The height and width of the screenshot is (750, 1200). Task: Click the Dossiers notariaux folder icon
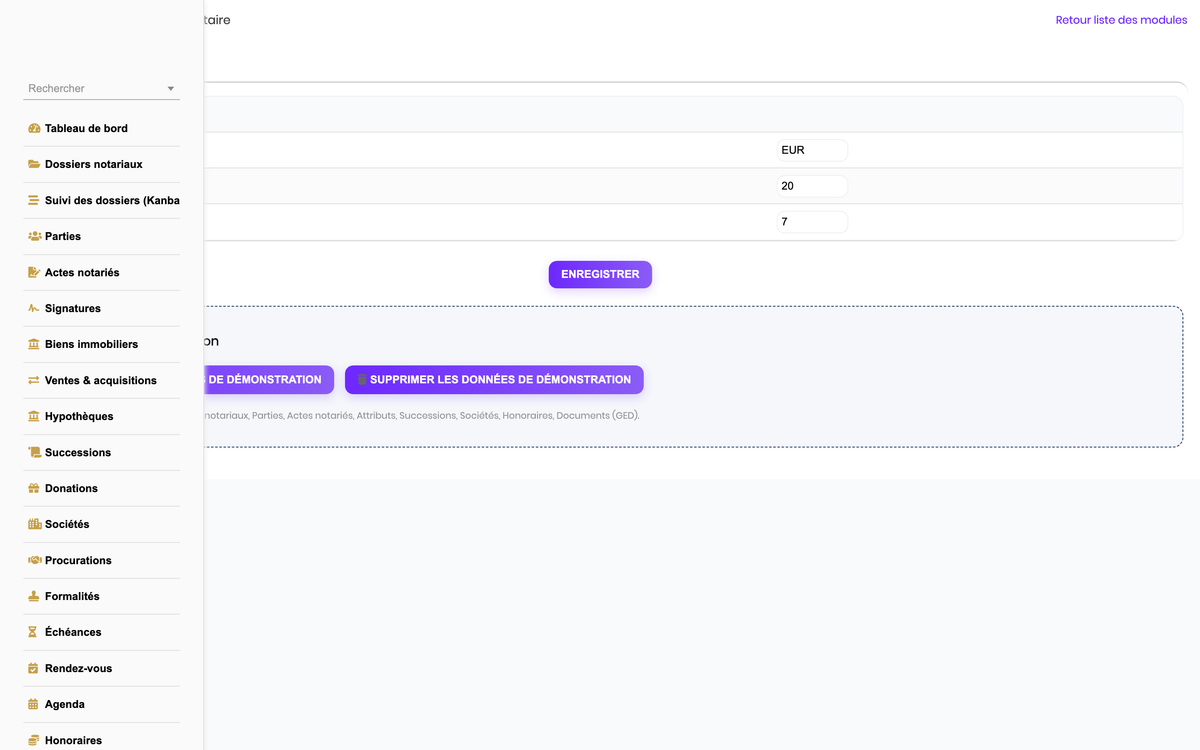34,164
